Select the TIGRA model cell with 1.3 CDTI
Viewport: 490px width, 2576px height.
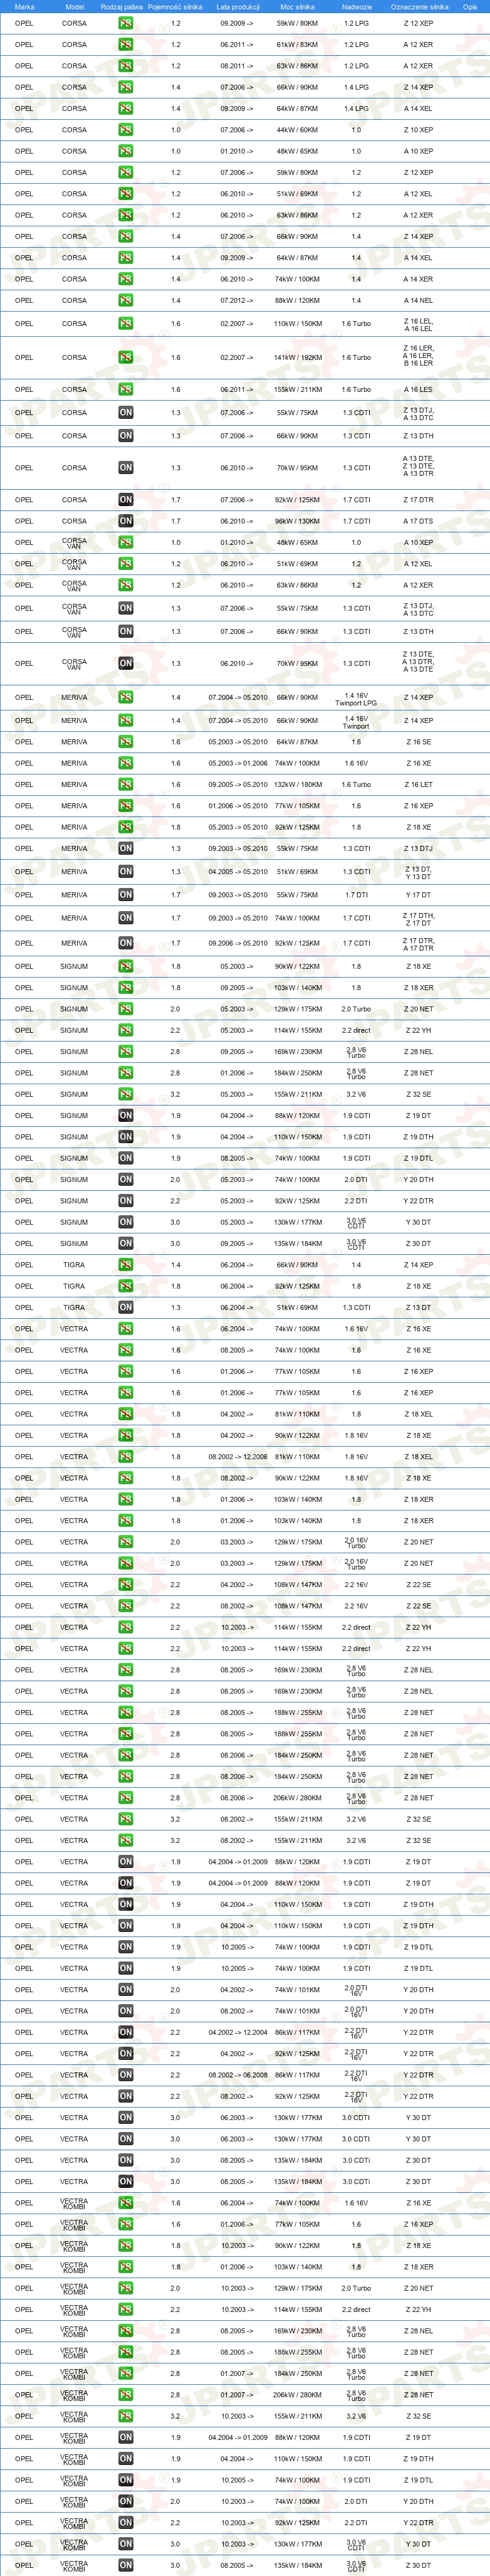tap(74, 1307)
